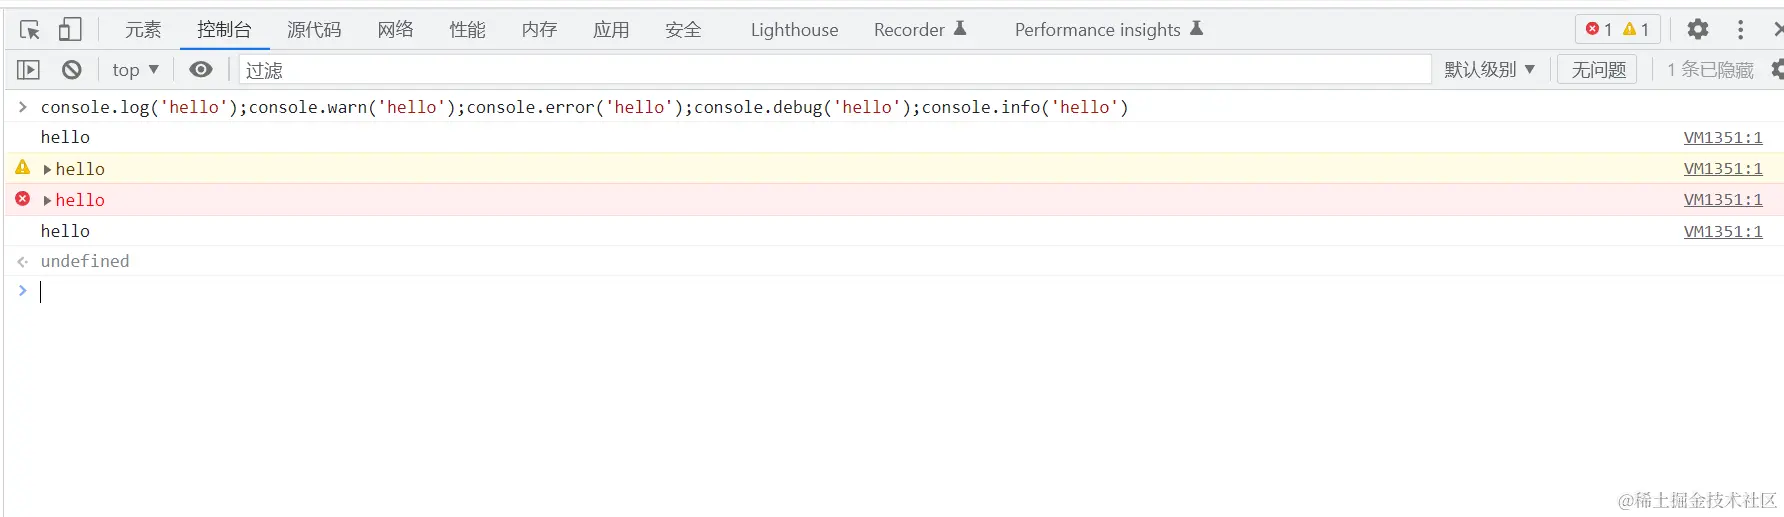Show the console sidebar panel icon
1784x517 pixels.
[28, 70]
